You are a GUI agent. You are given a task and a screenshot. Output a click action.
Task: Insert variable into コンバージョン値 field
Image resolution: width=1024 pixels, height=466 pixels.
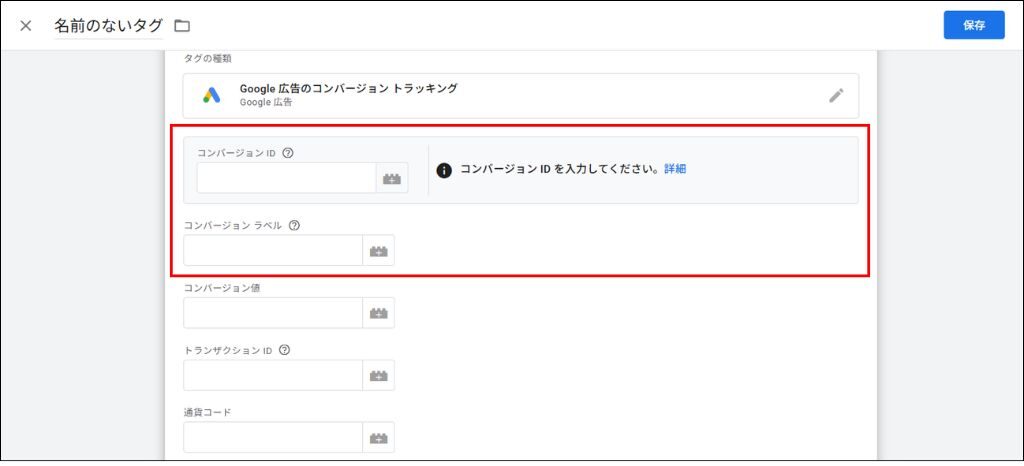(x=379, y=313)
